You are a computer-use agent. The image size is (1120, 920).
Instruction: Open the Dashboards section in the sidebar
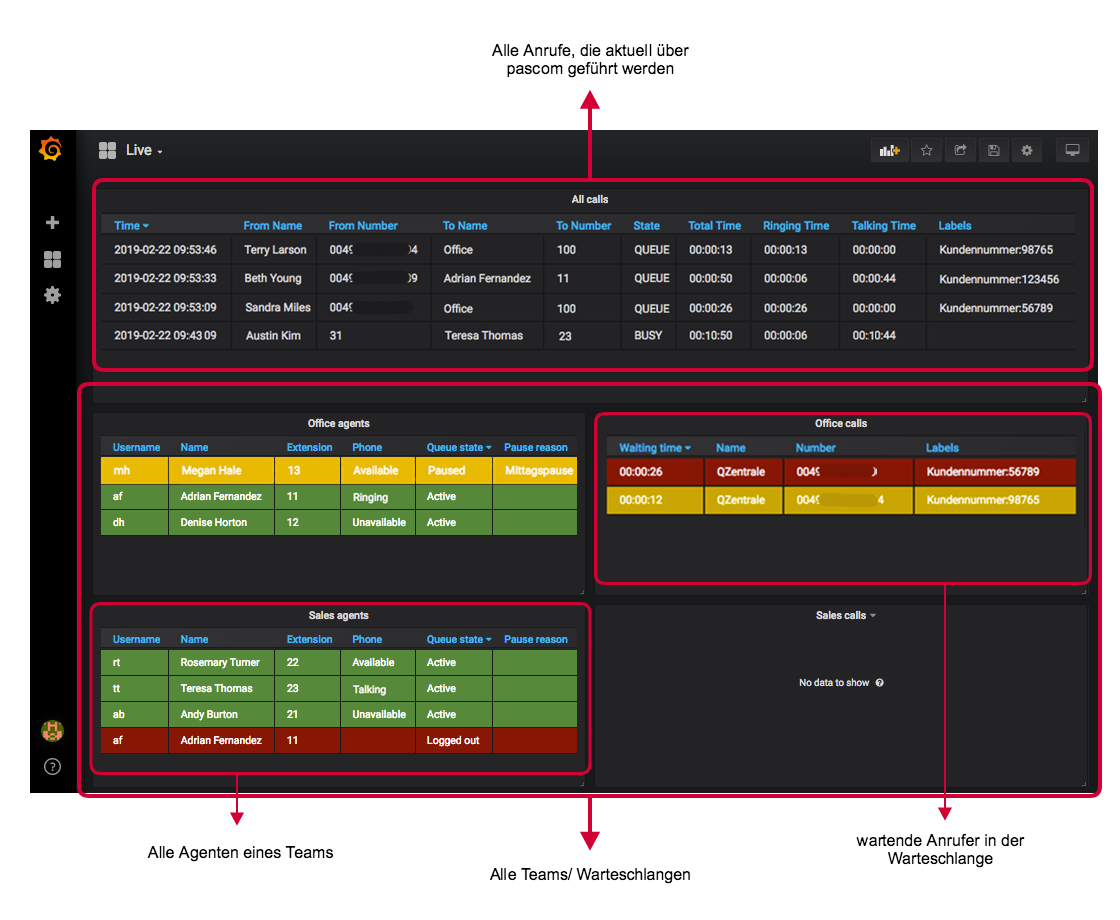click(52, 259)
